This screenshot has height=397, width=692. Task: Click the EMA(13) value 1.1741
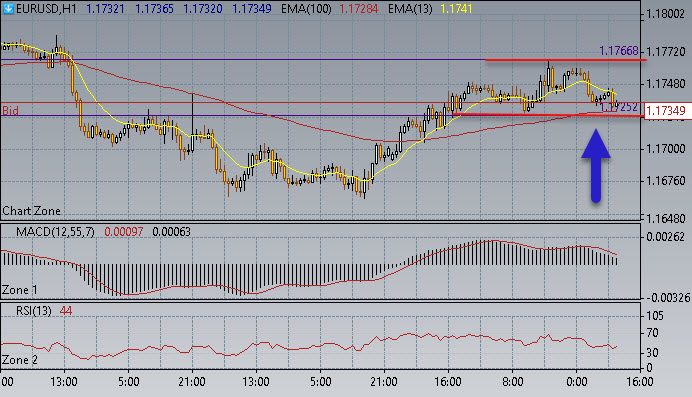456,8
